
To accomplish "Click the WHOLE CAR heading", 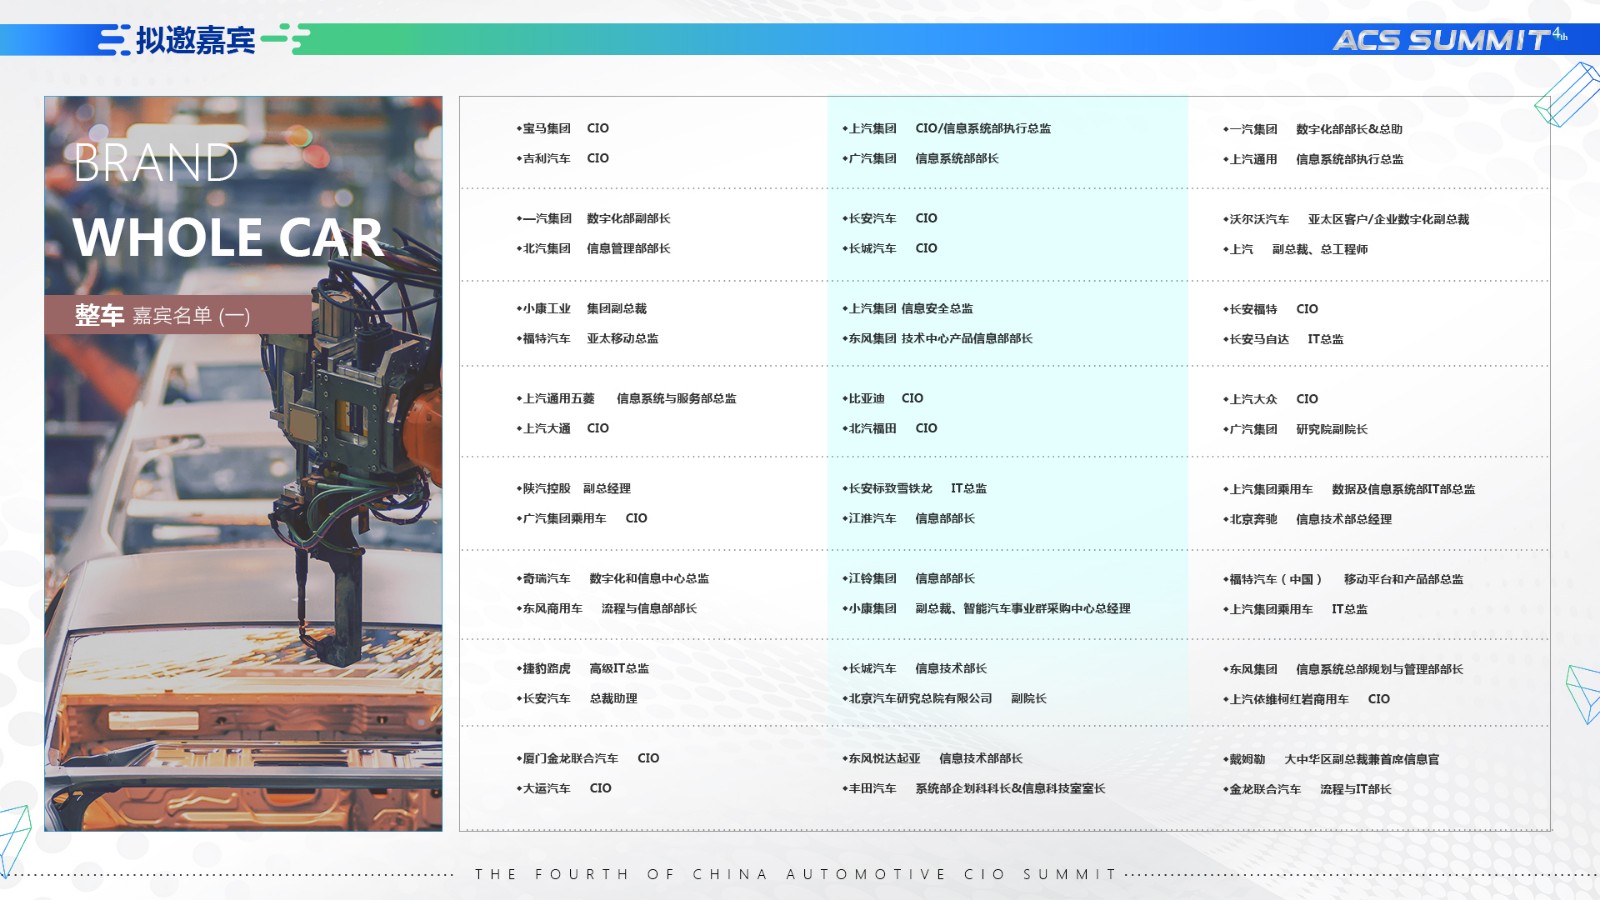I will 228,238.
